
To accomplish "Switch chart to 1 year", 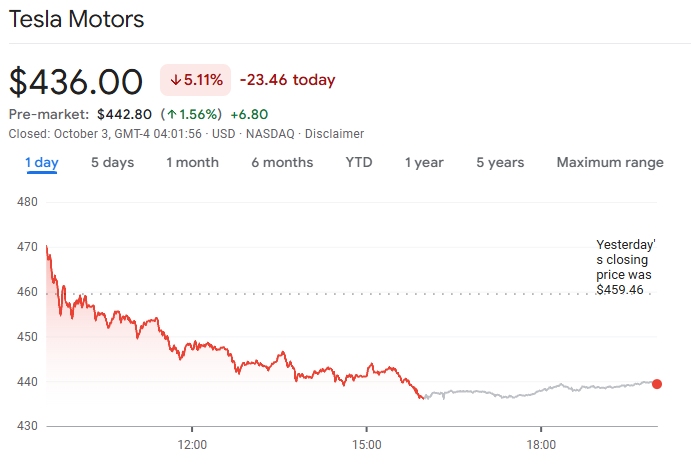I will [x=424, y=163].
